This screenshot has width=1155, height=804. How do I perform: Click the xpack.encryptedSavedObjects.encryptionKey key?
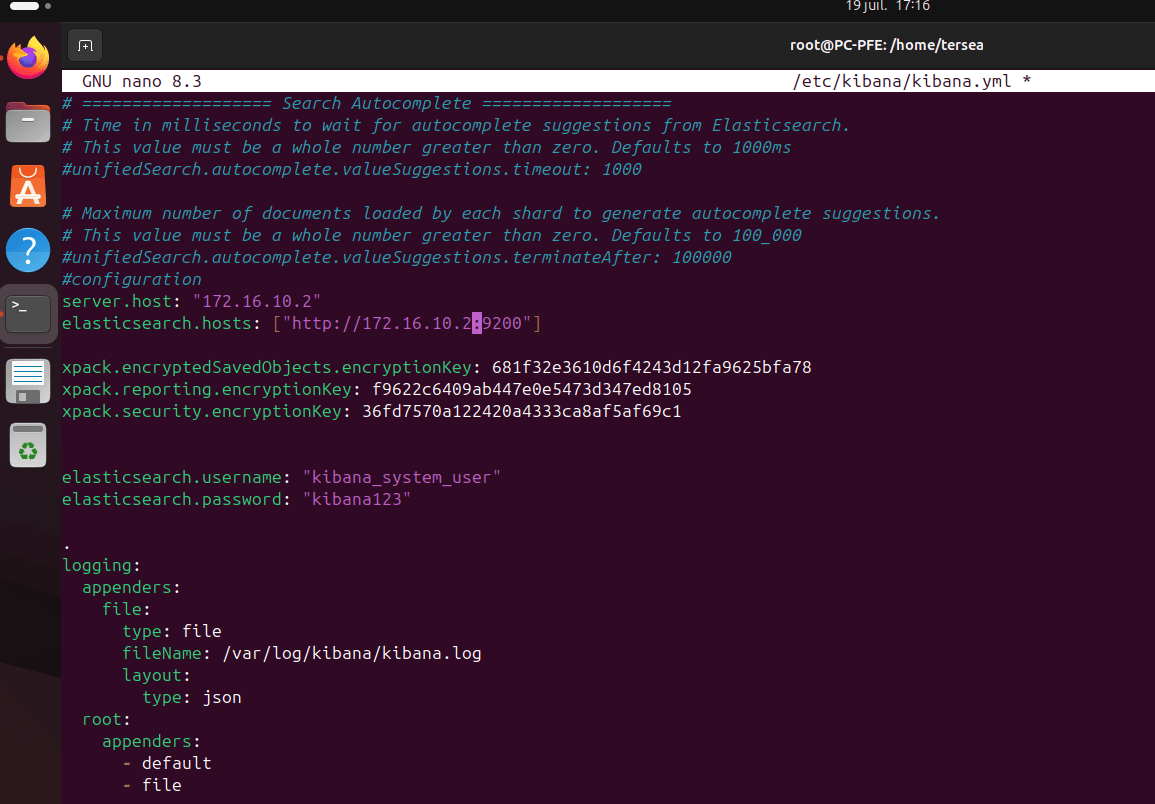tap(266, 367)
